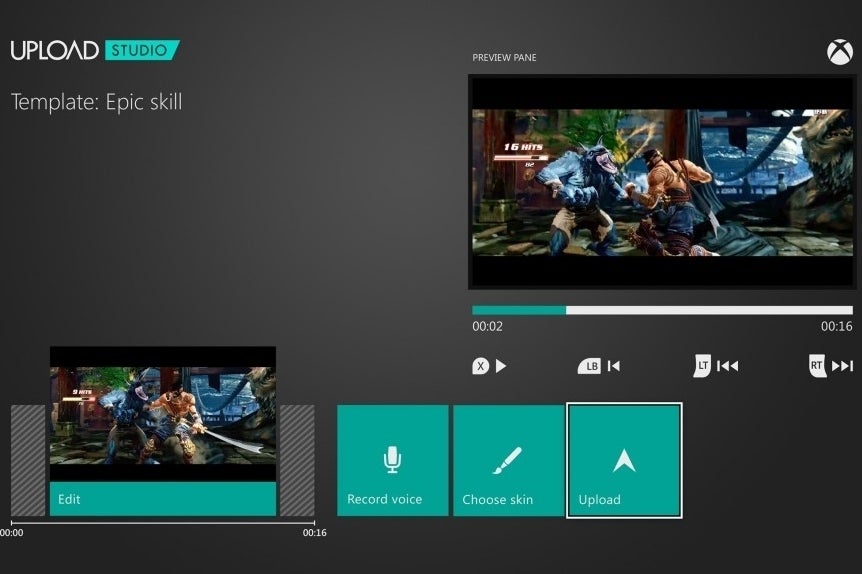Click the preview pane video
The height and width of the screenshot is (574, 862).
click(x=662, y=182)
